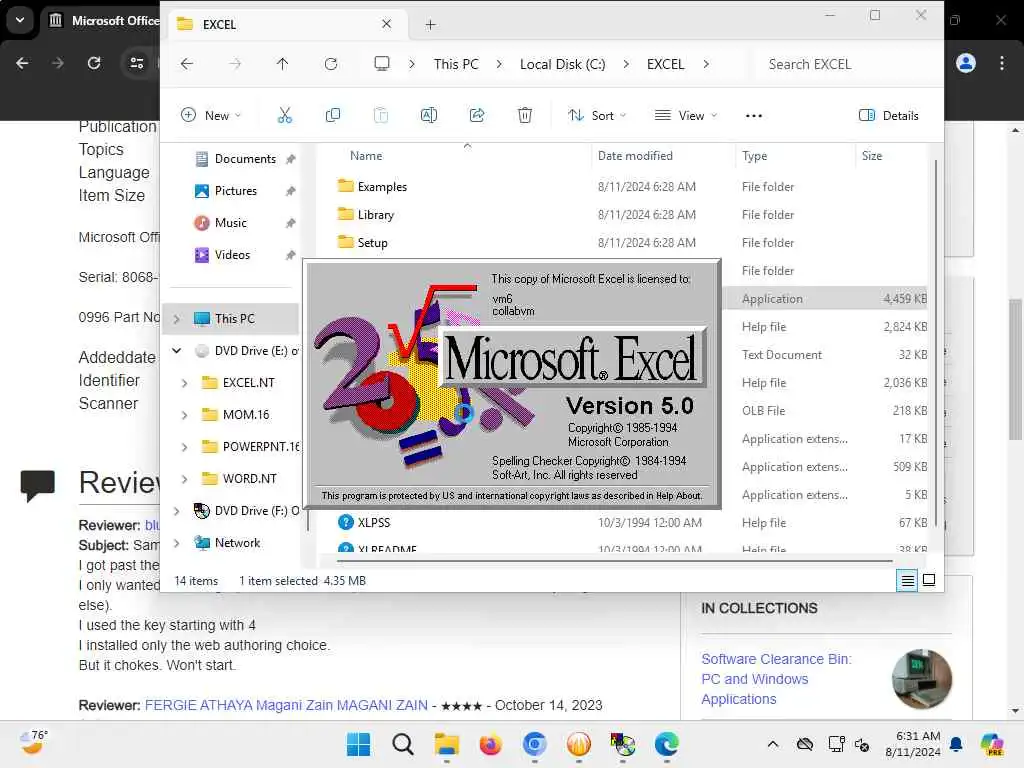Select the XLPSS help file
Viewport: 1024px width, 768px height.
[374, 522]
